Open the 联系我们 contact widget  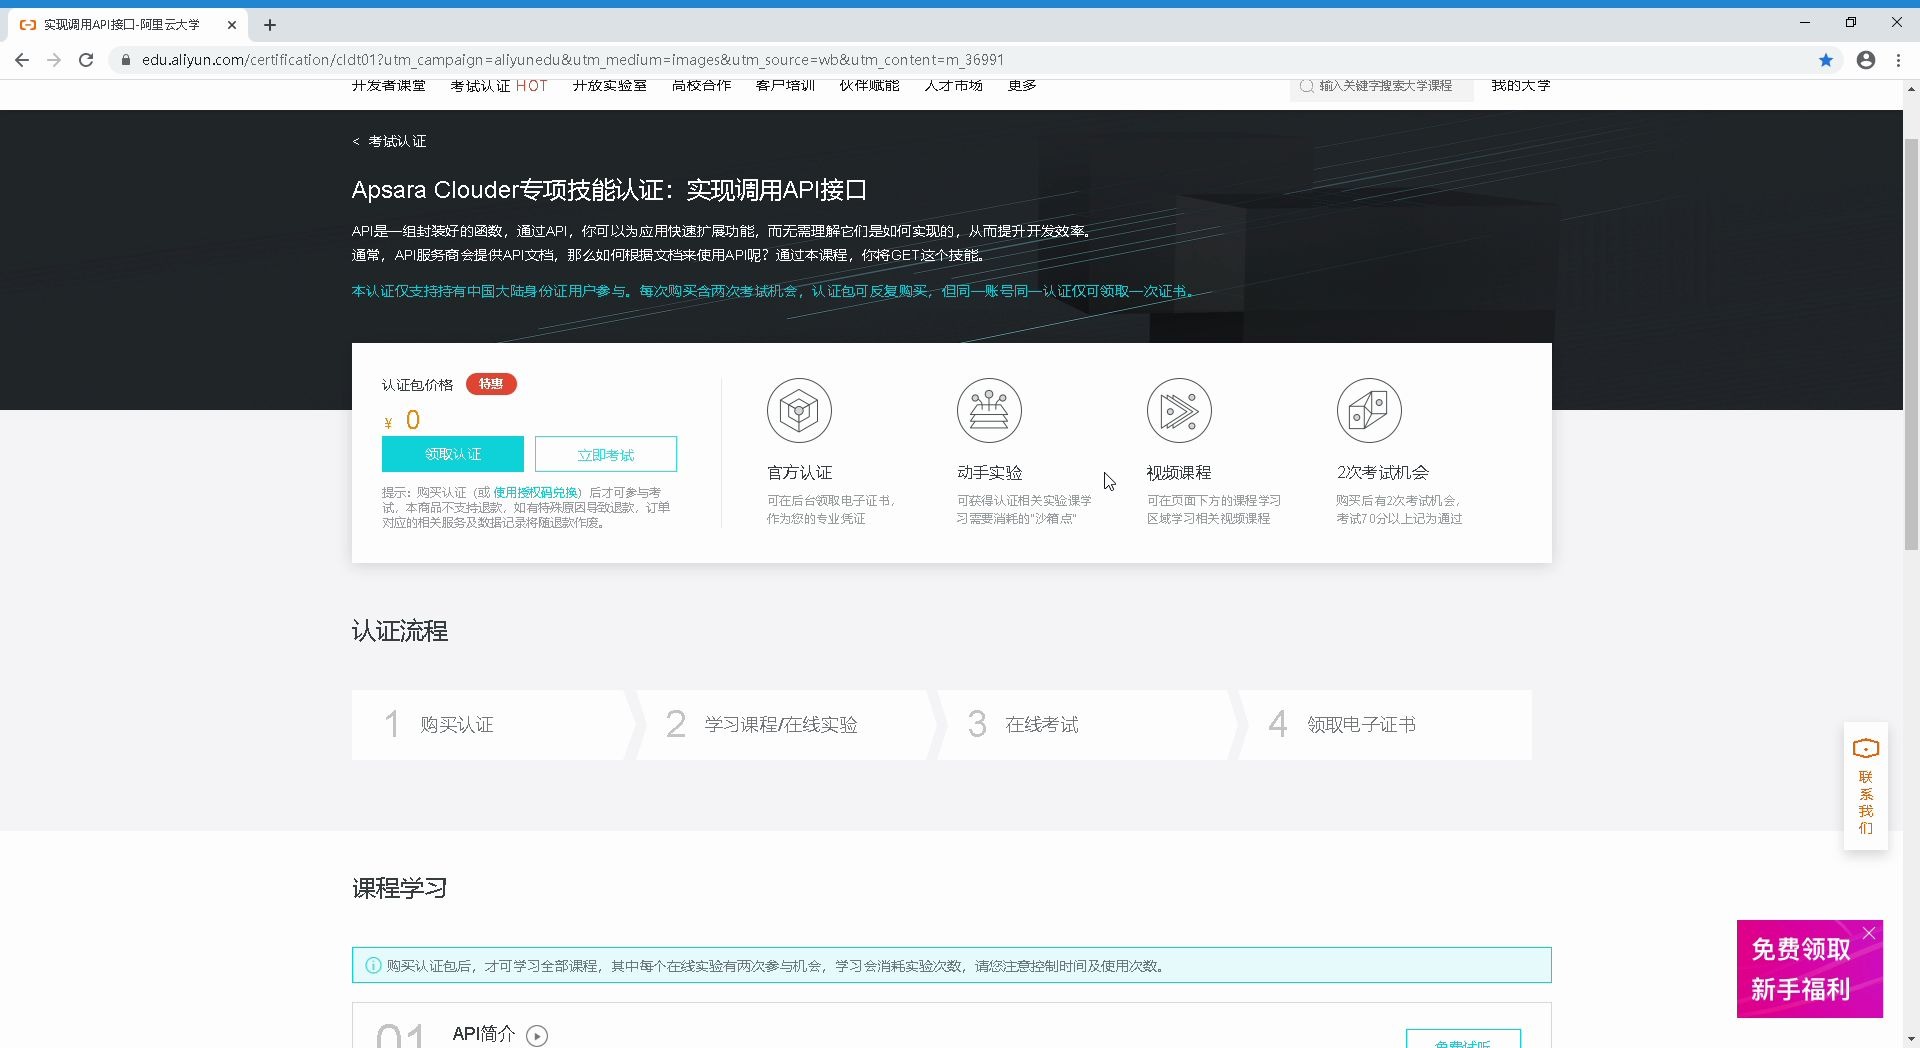coord(1866,786)
